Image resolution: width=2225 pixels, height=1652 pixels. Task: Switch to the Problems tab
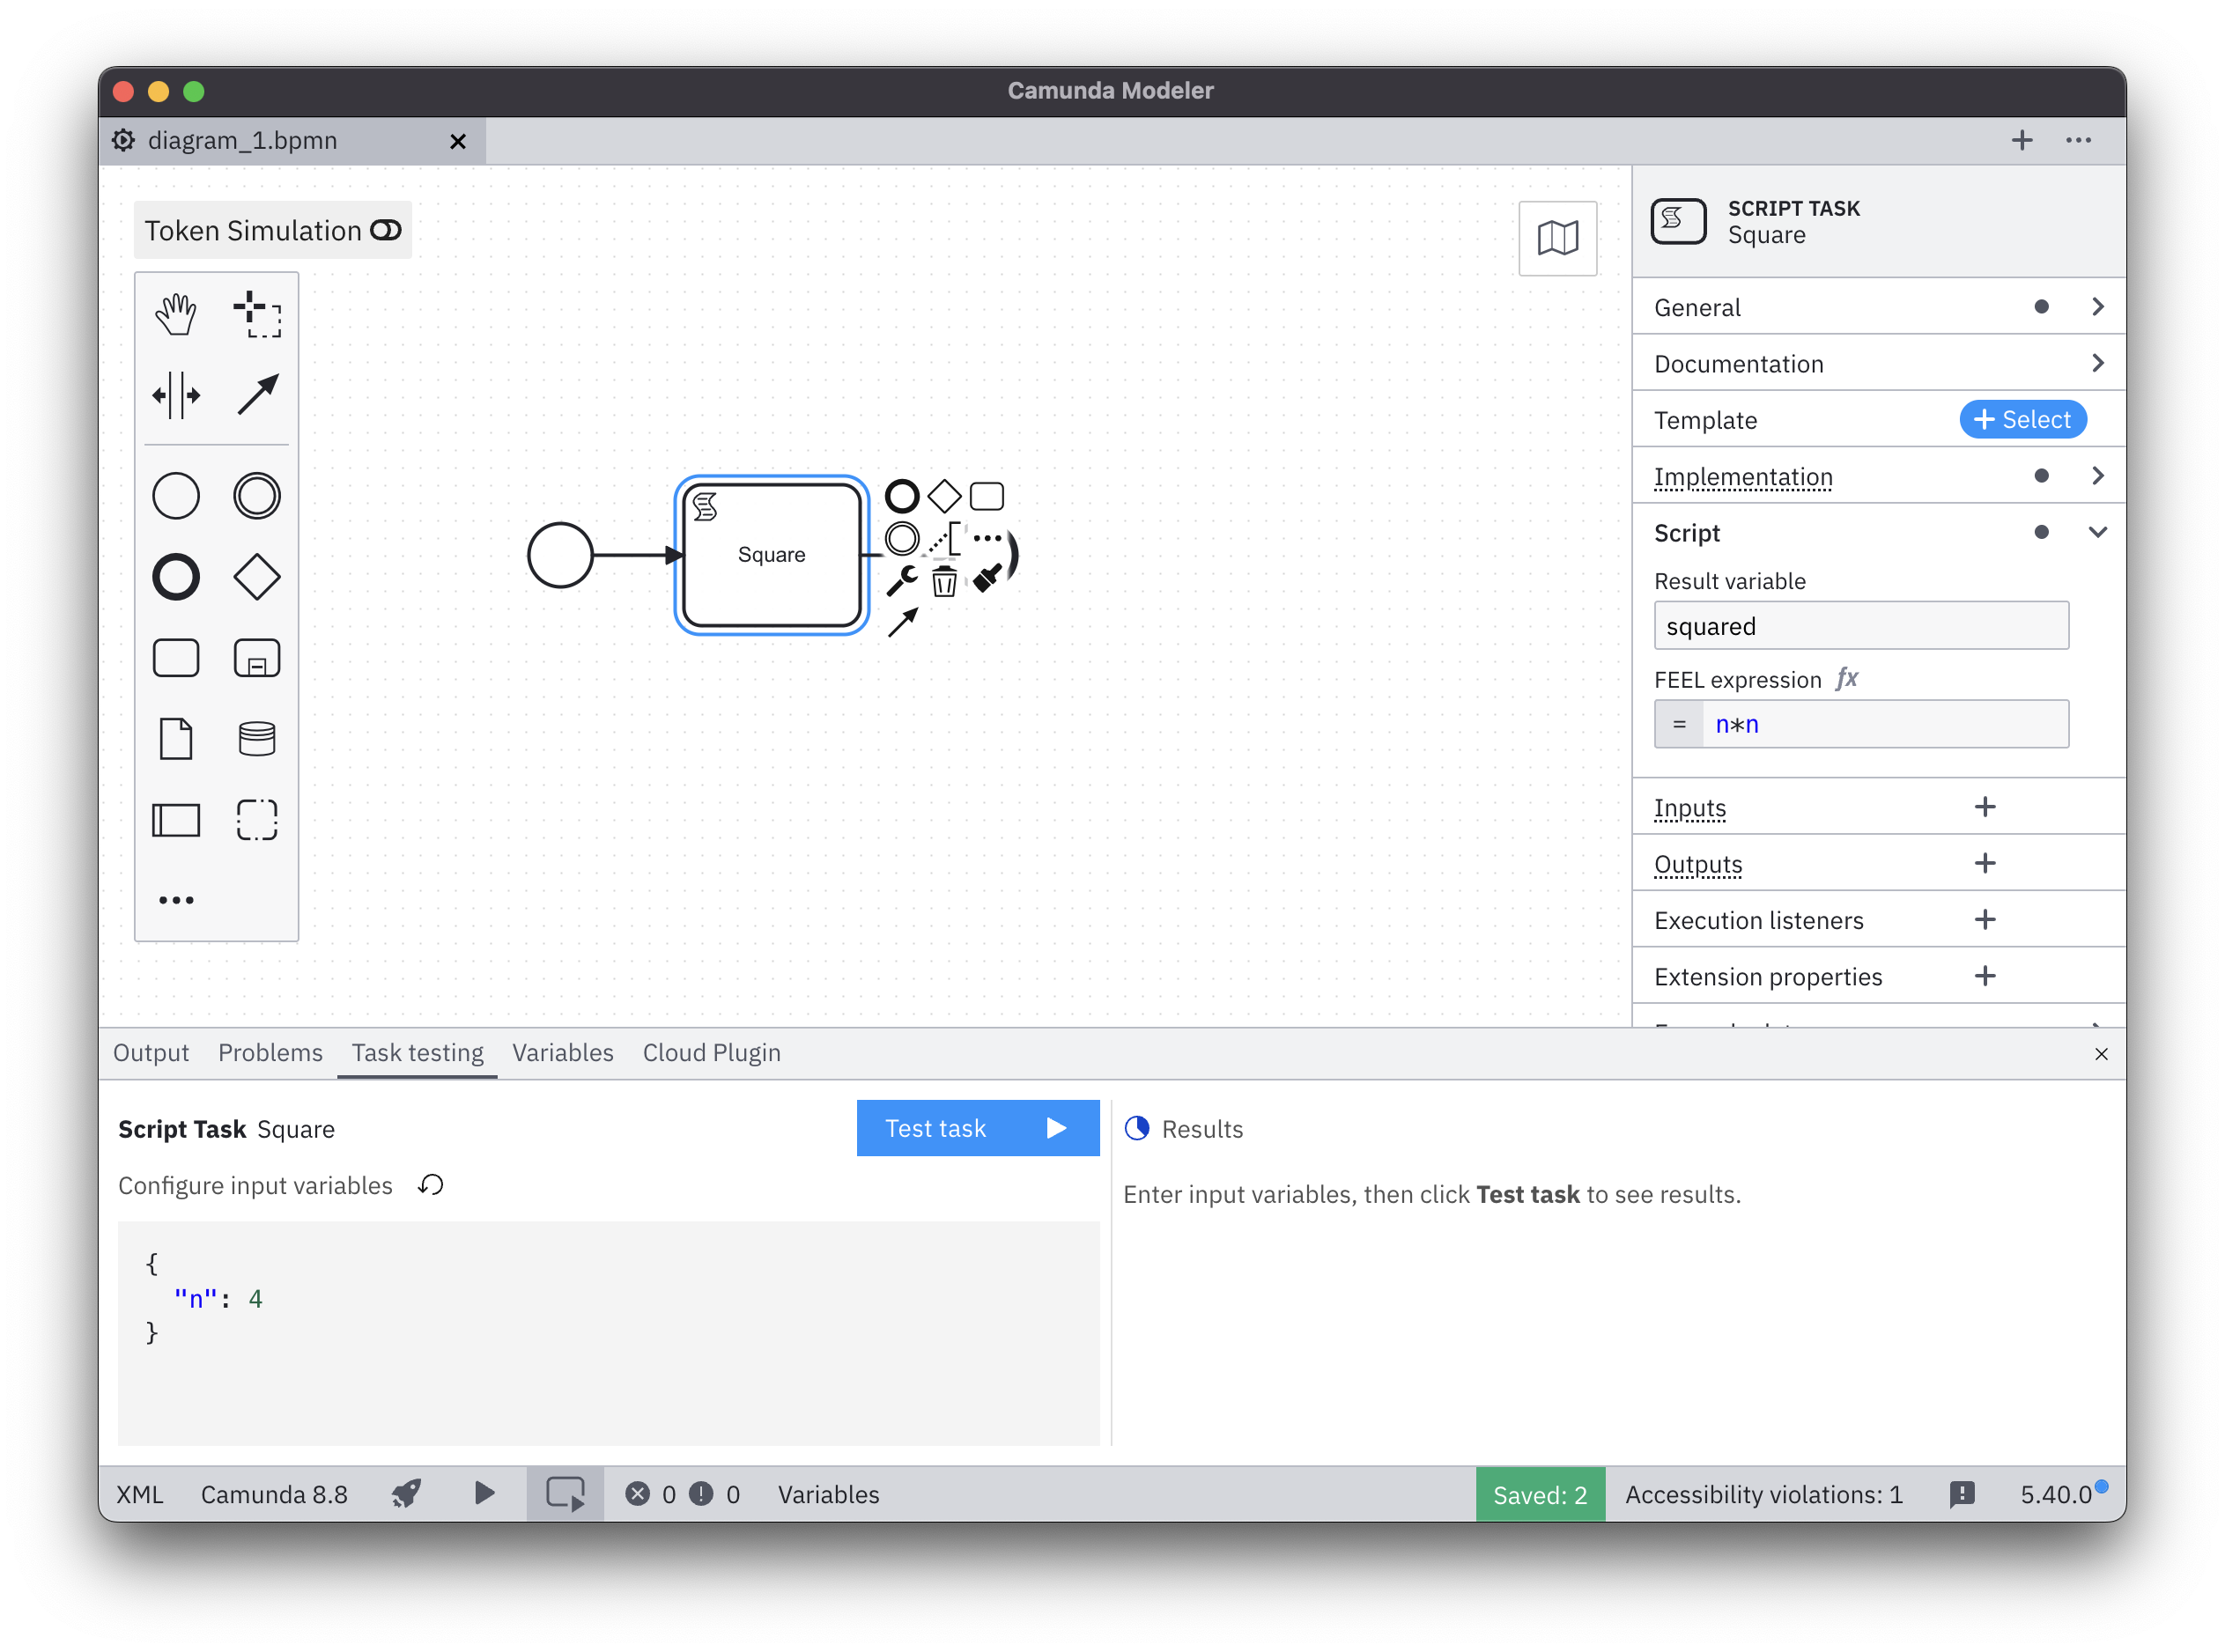(270, 1052)
